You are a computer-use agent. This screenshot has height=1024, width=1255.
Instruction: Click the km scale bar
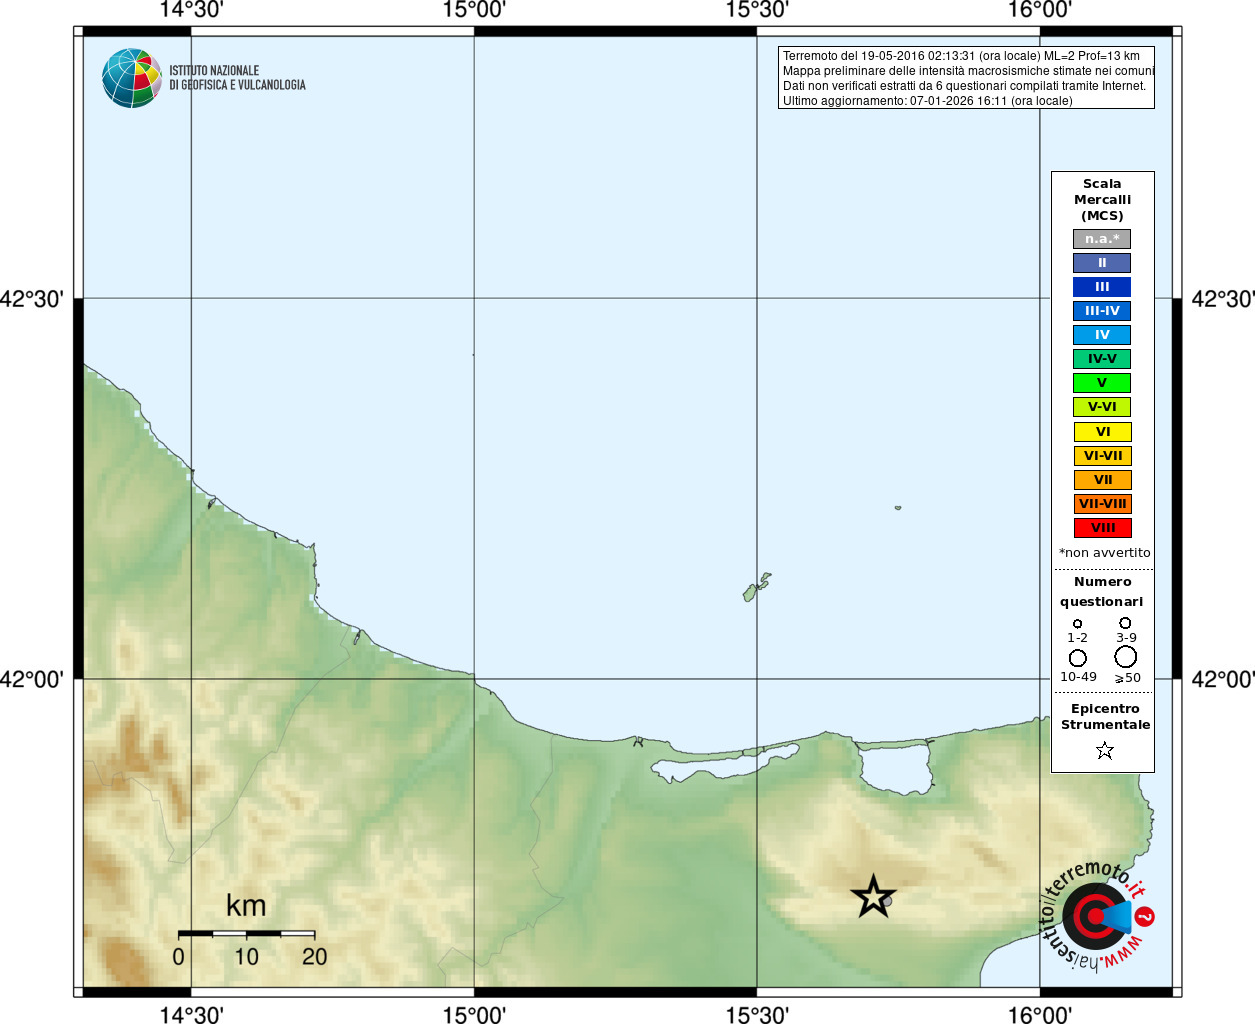click(247, 933)
